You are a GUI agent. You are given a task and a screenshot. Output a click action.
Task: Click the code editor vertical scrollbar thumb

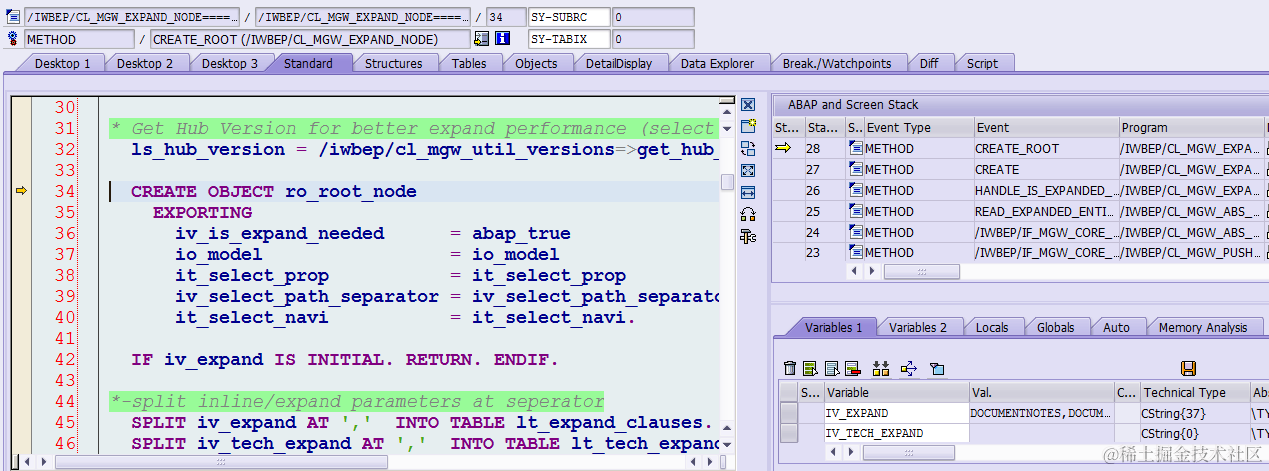727,181
